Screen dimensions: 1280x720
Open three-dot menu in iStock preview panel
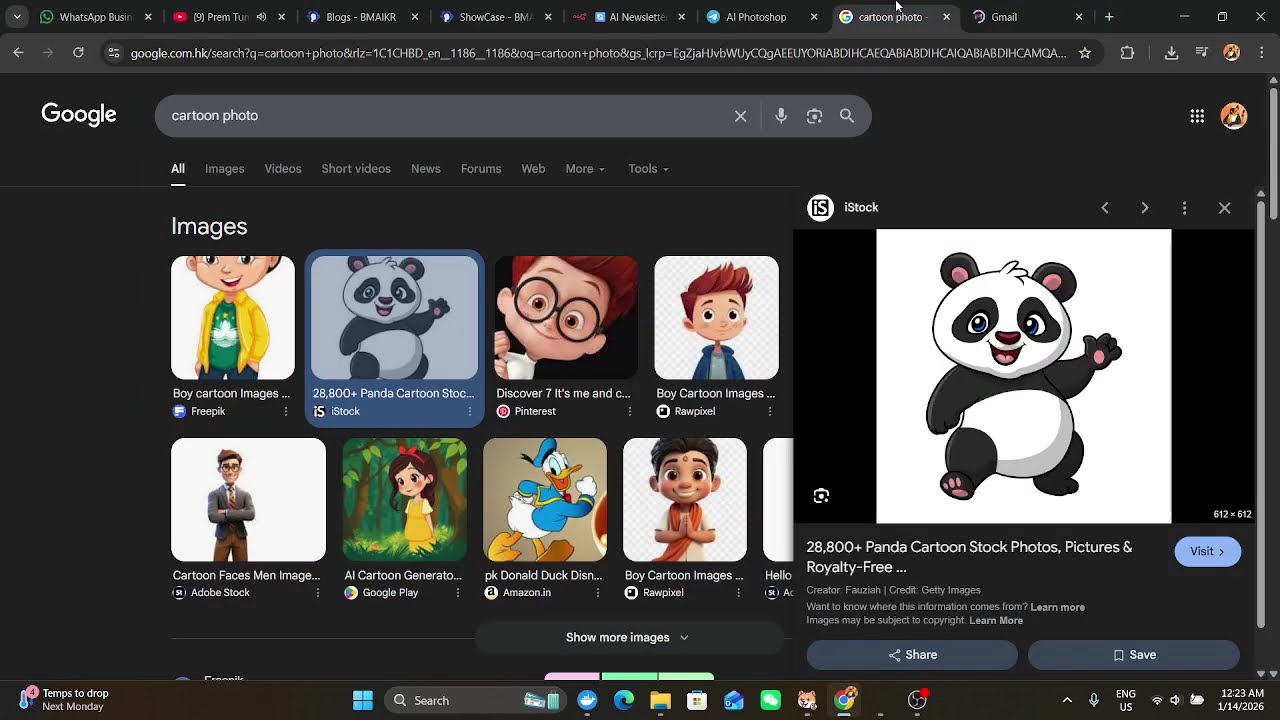click(x=1185, y=208)
